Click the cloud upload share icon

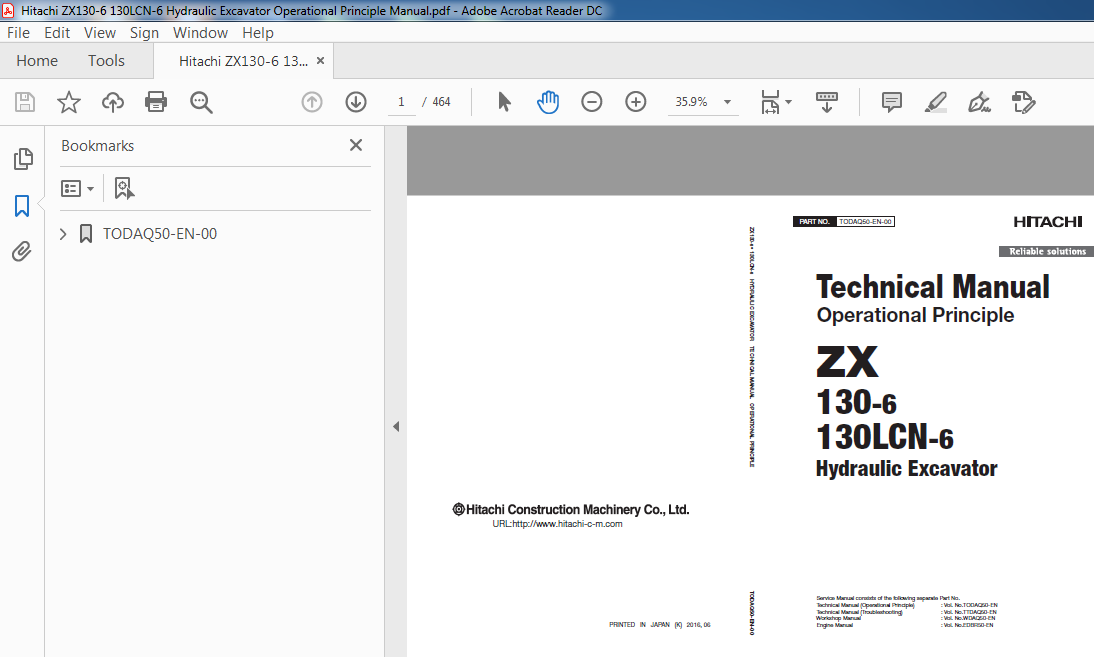click(112, 102)
